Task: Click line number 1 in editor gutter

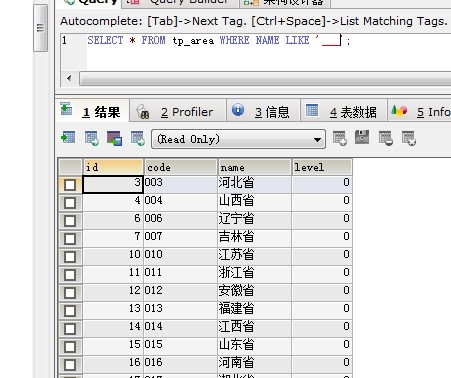Action: [x=64, y=41]
